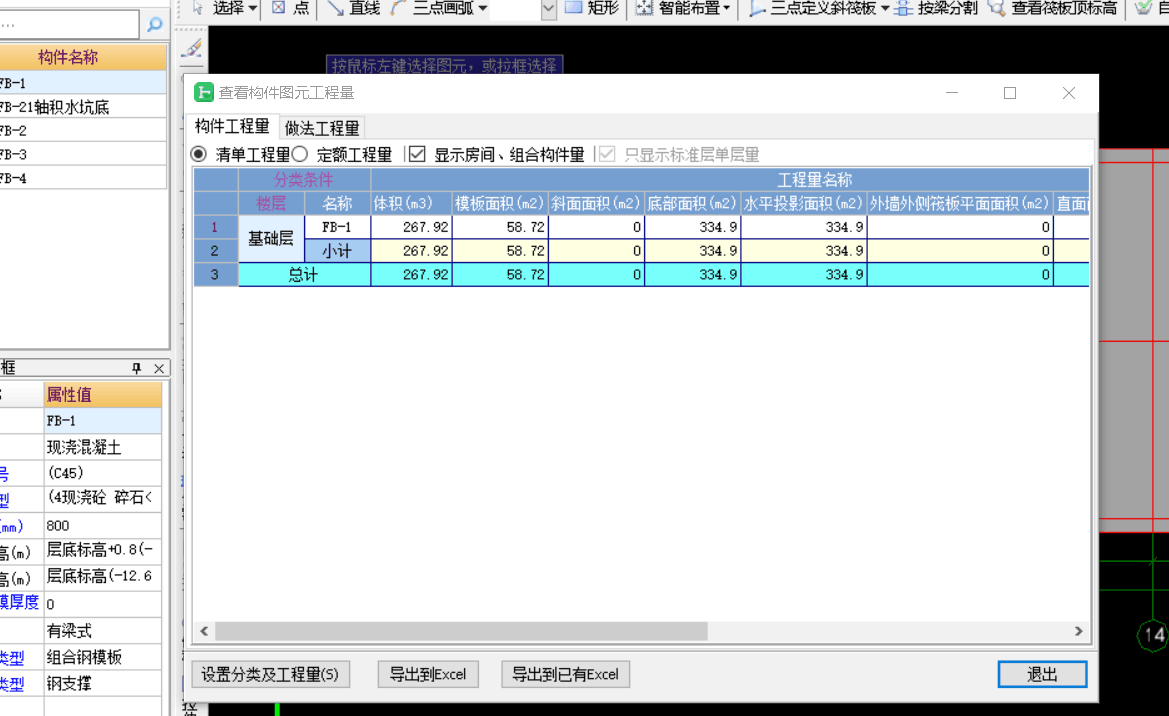Screen dimensions: 1169x716
Task: Expand the 三点画弧 dropdown arrow
Action: (x=483, y=8)
